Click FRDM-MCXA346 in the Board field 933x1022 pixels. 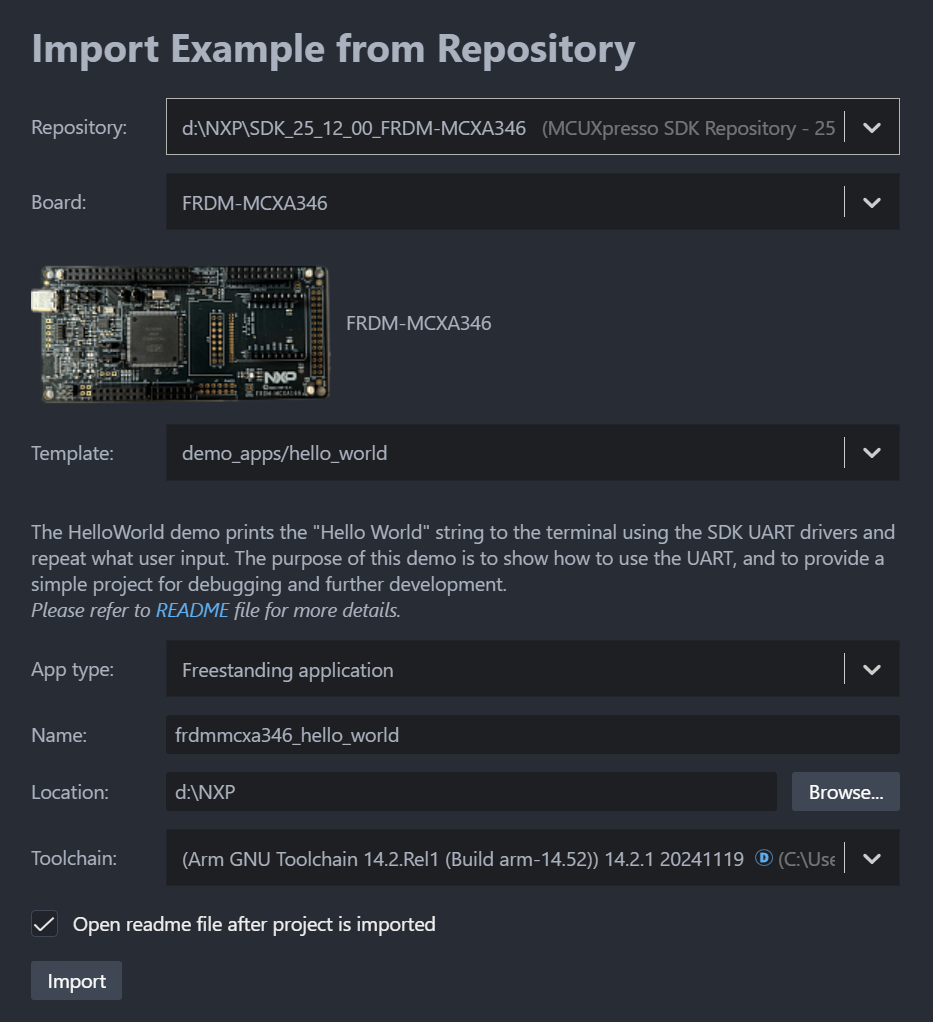point(254,203)
